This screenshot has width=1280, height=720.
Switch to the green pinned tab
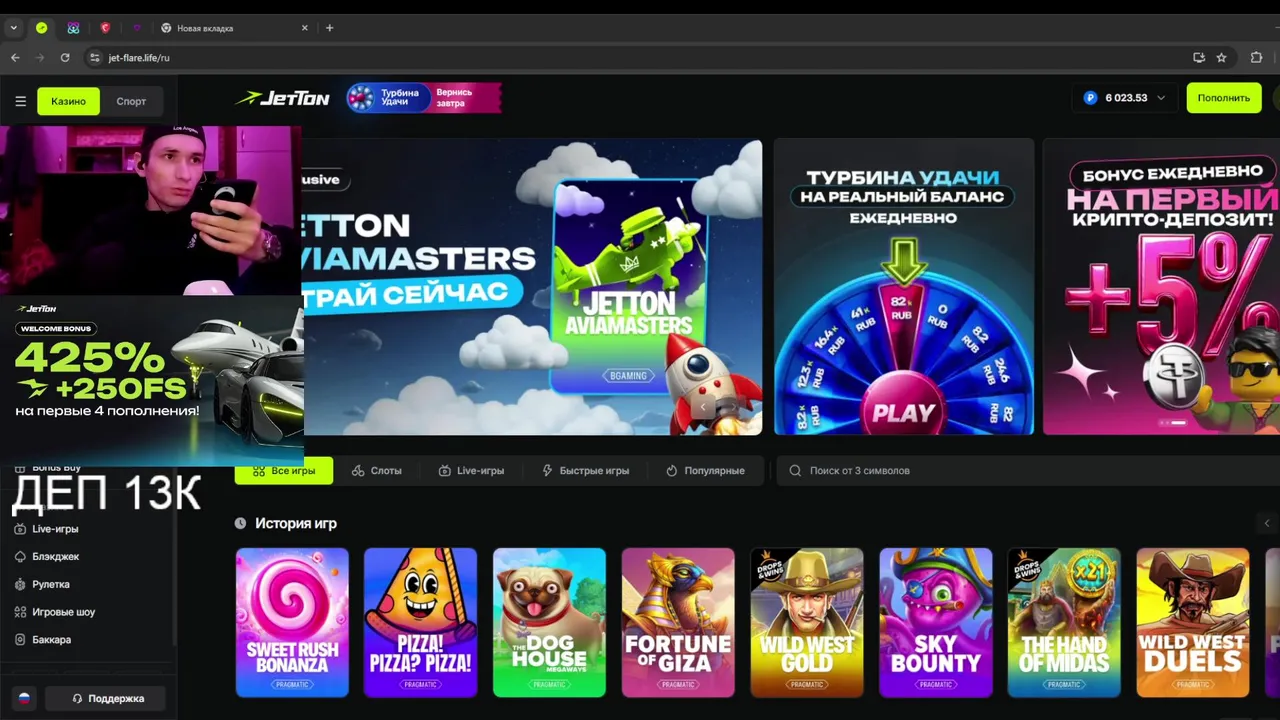pos(41,28)
